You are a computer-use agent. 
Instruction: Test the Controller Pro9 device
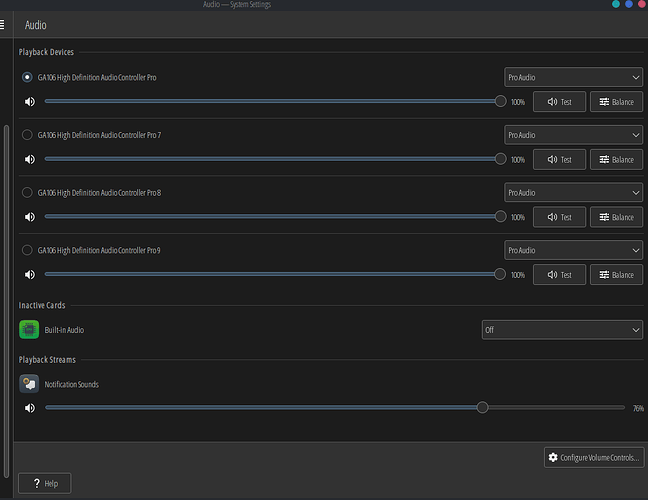[x=559, y=274]
